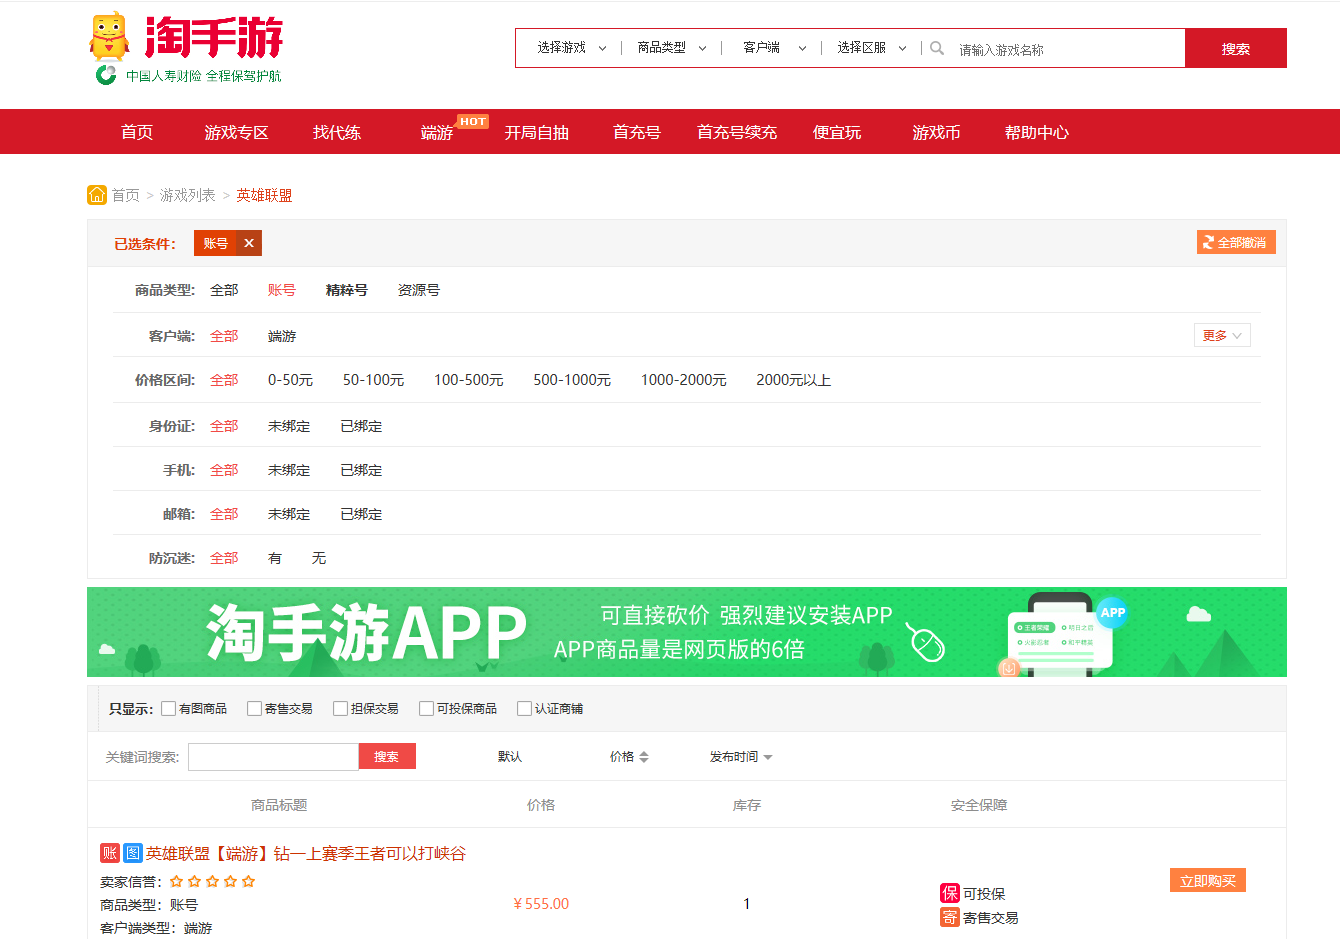
Task: Open the 首充号 nav item
Action: pyautogui.click(x=637, y=132)
